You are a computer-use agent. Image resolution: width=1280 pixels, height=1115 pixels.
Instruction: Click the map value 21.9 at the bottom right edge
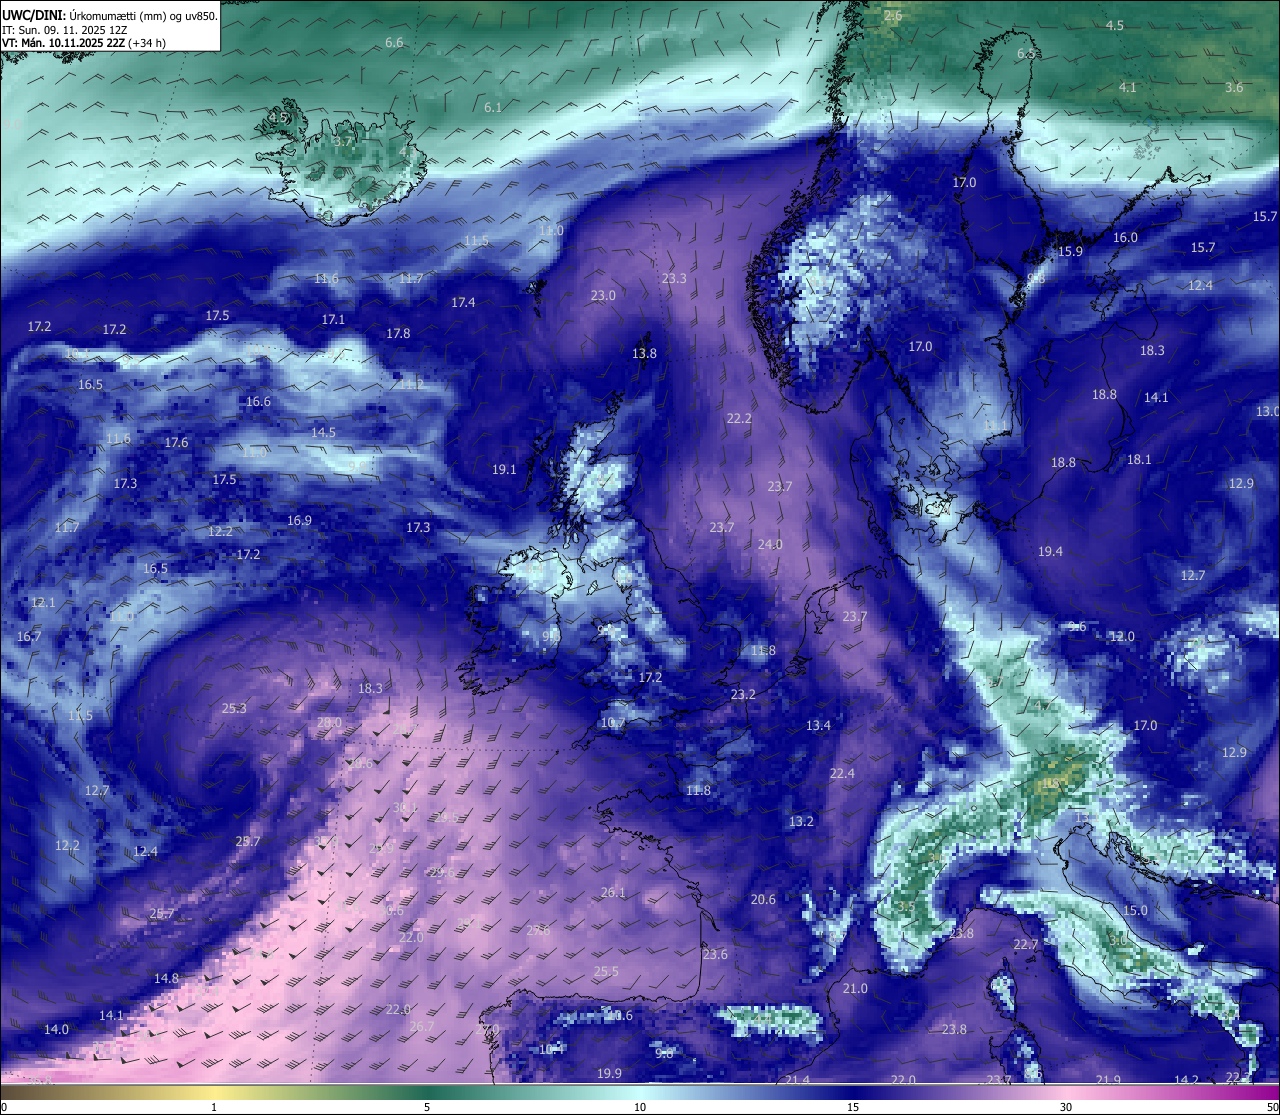pyautogui.click(x=1108, y=1081)
